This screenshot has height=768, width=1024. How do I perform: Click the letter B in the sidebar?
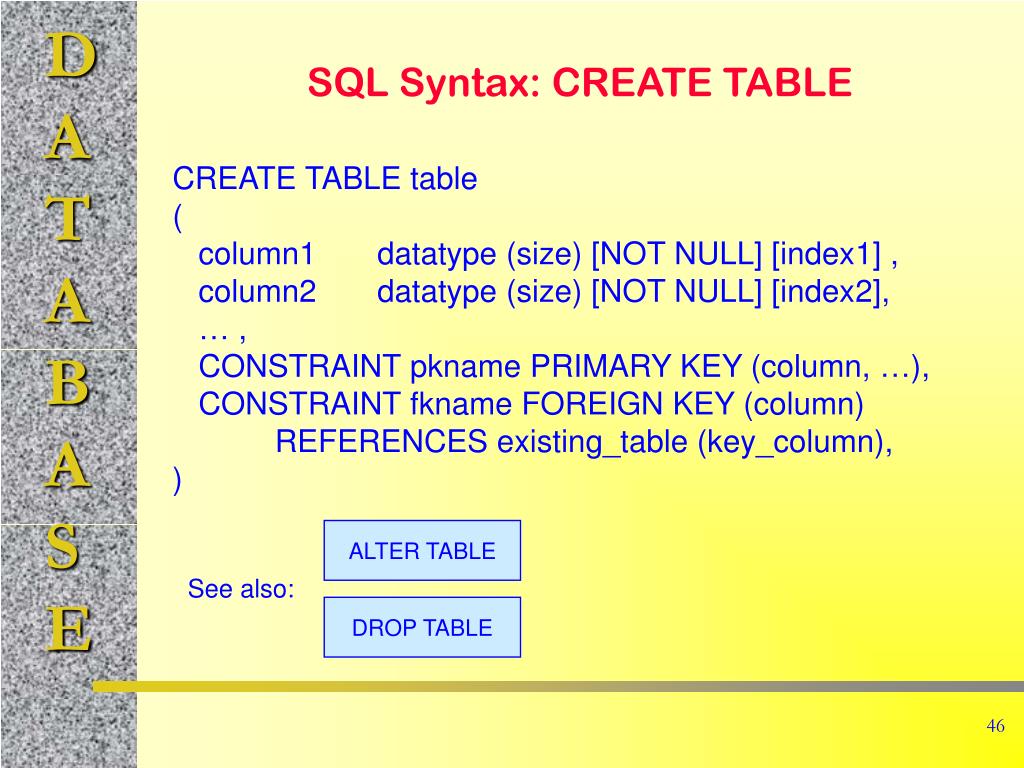point(69,385)
